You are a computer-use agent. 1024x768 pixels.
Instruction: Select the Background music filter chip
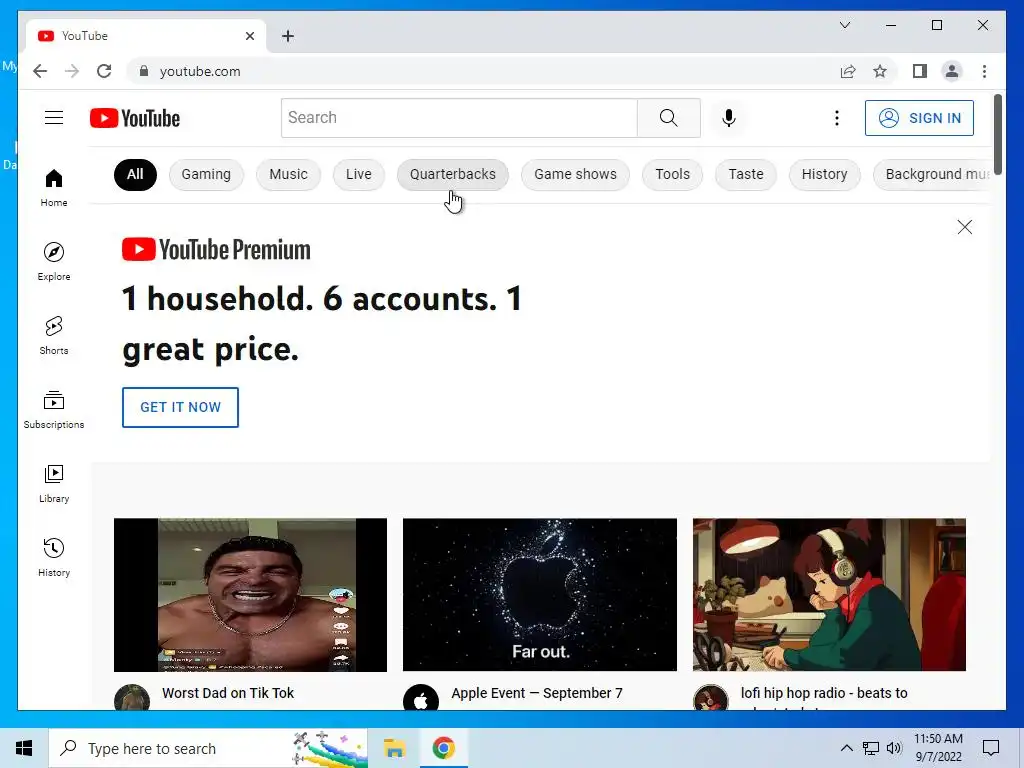tap(933, 174)
